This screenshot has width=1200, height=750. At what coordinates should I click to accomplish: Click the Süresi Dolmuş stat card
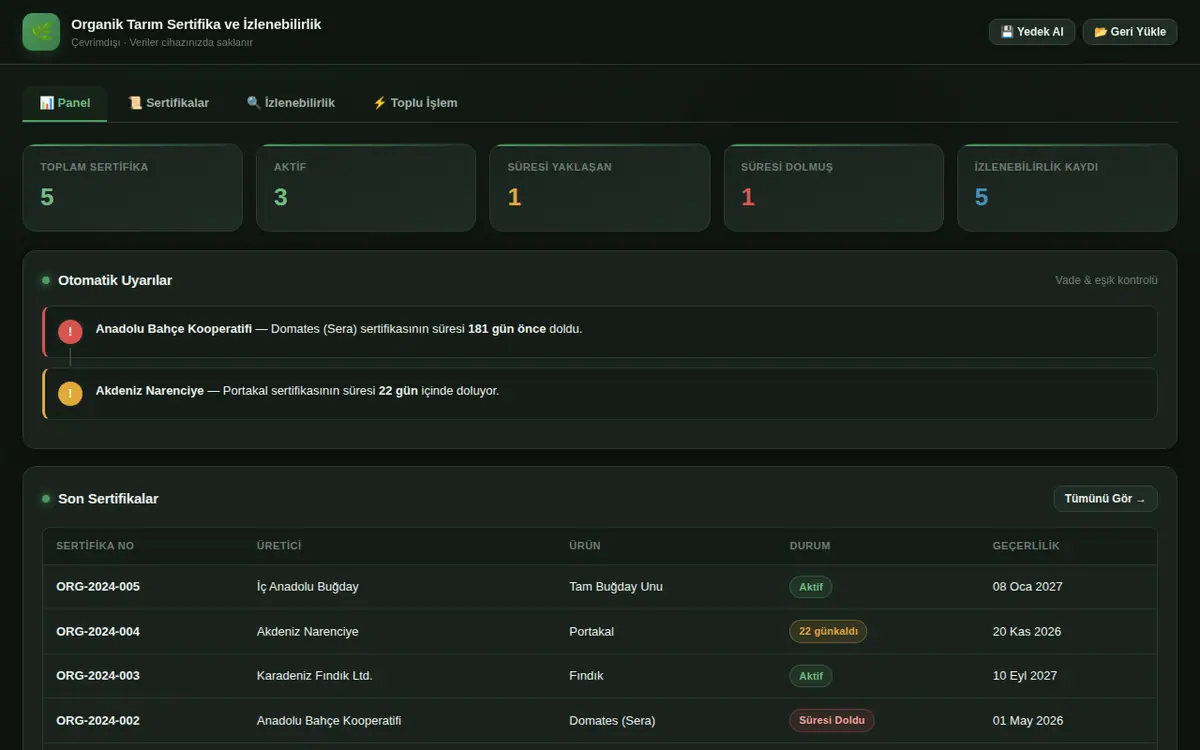pos(834,188)
